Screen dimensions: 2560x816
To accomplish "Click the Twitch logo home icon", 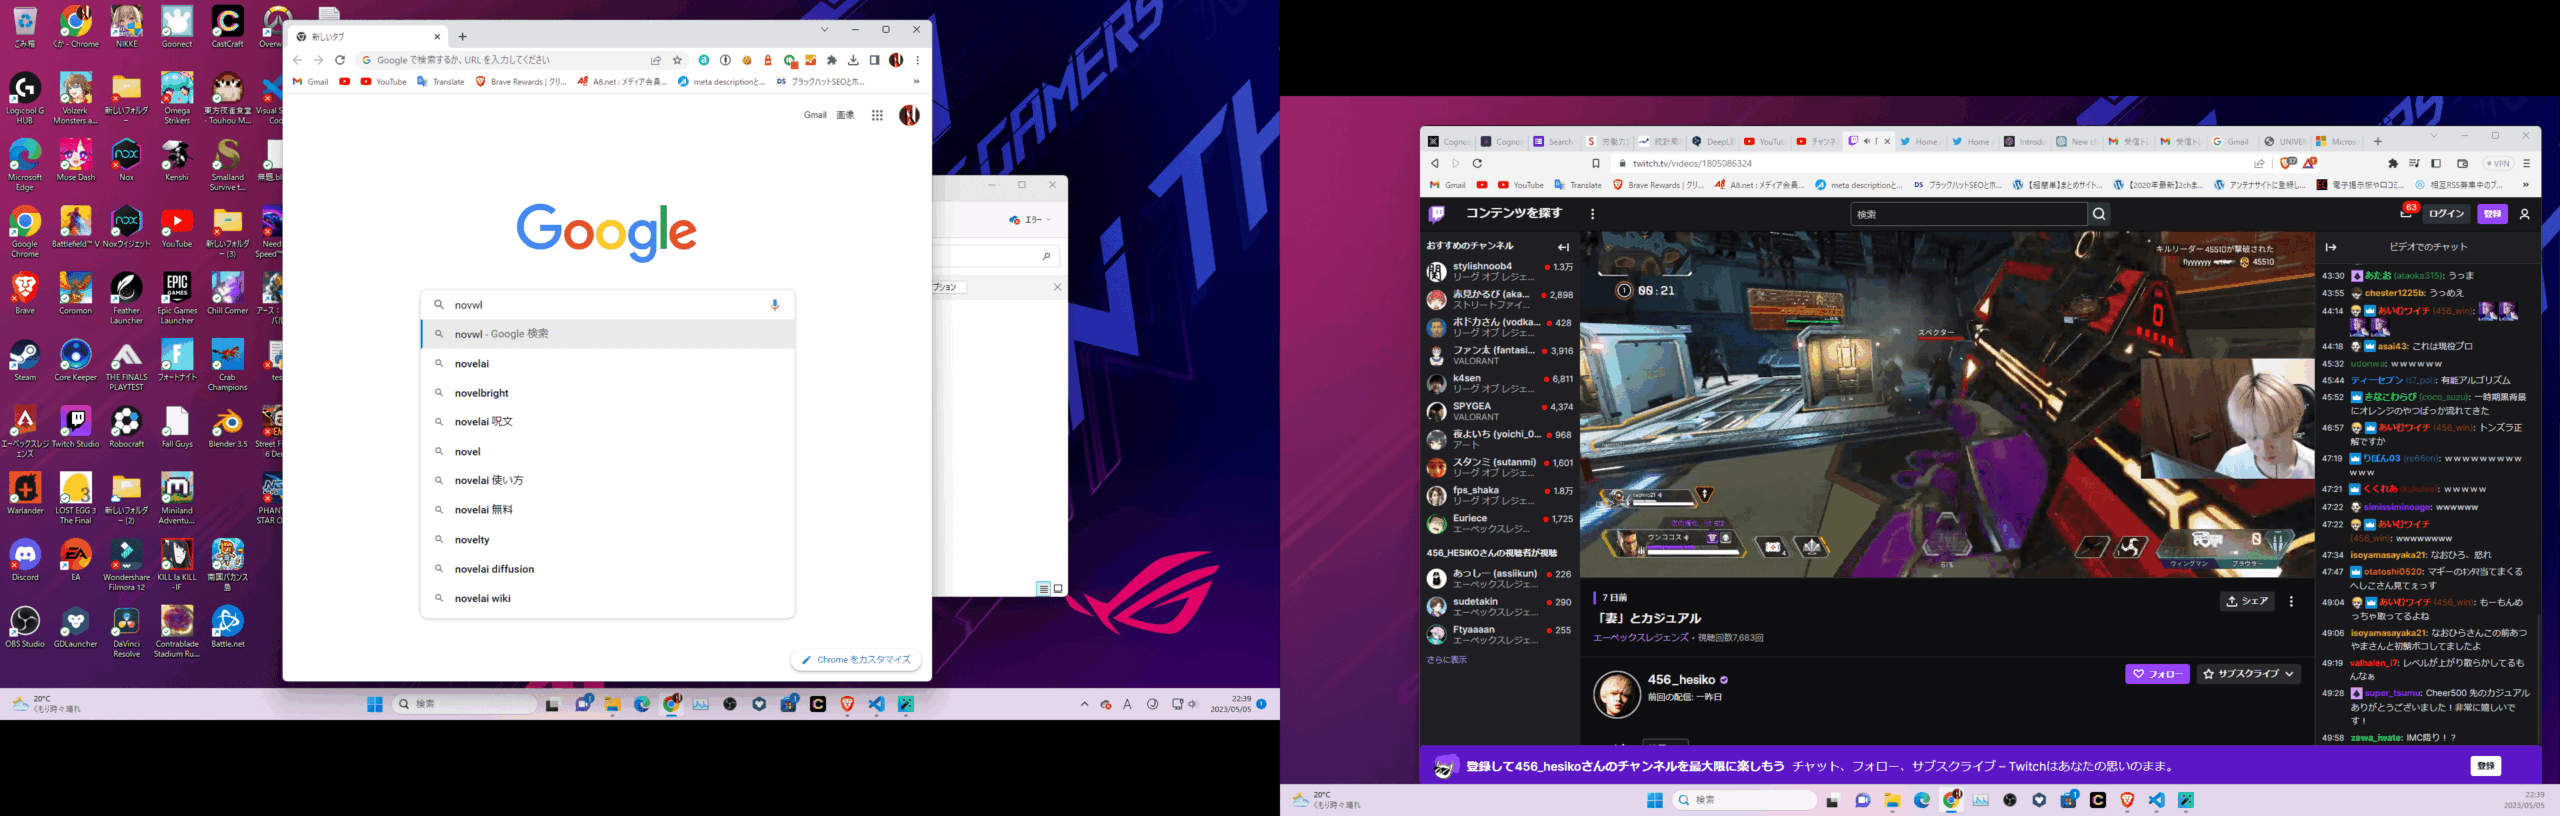I will tap(1437, 214).
